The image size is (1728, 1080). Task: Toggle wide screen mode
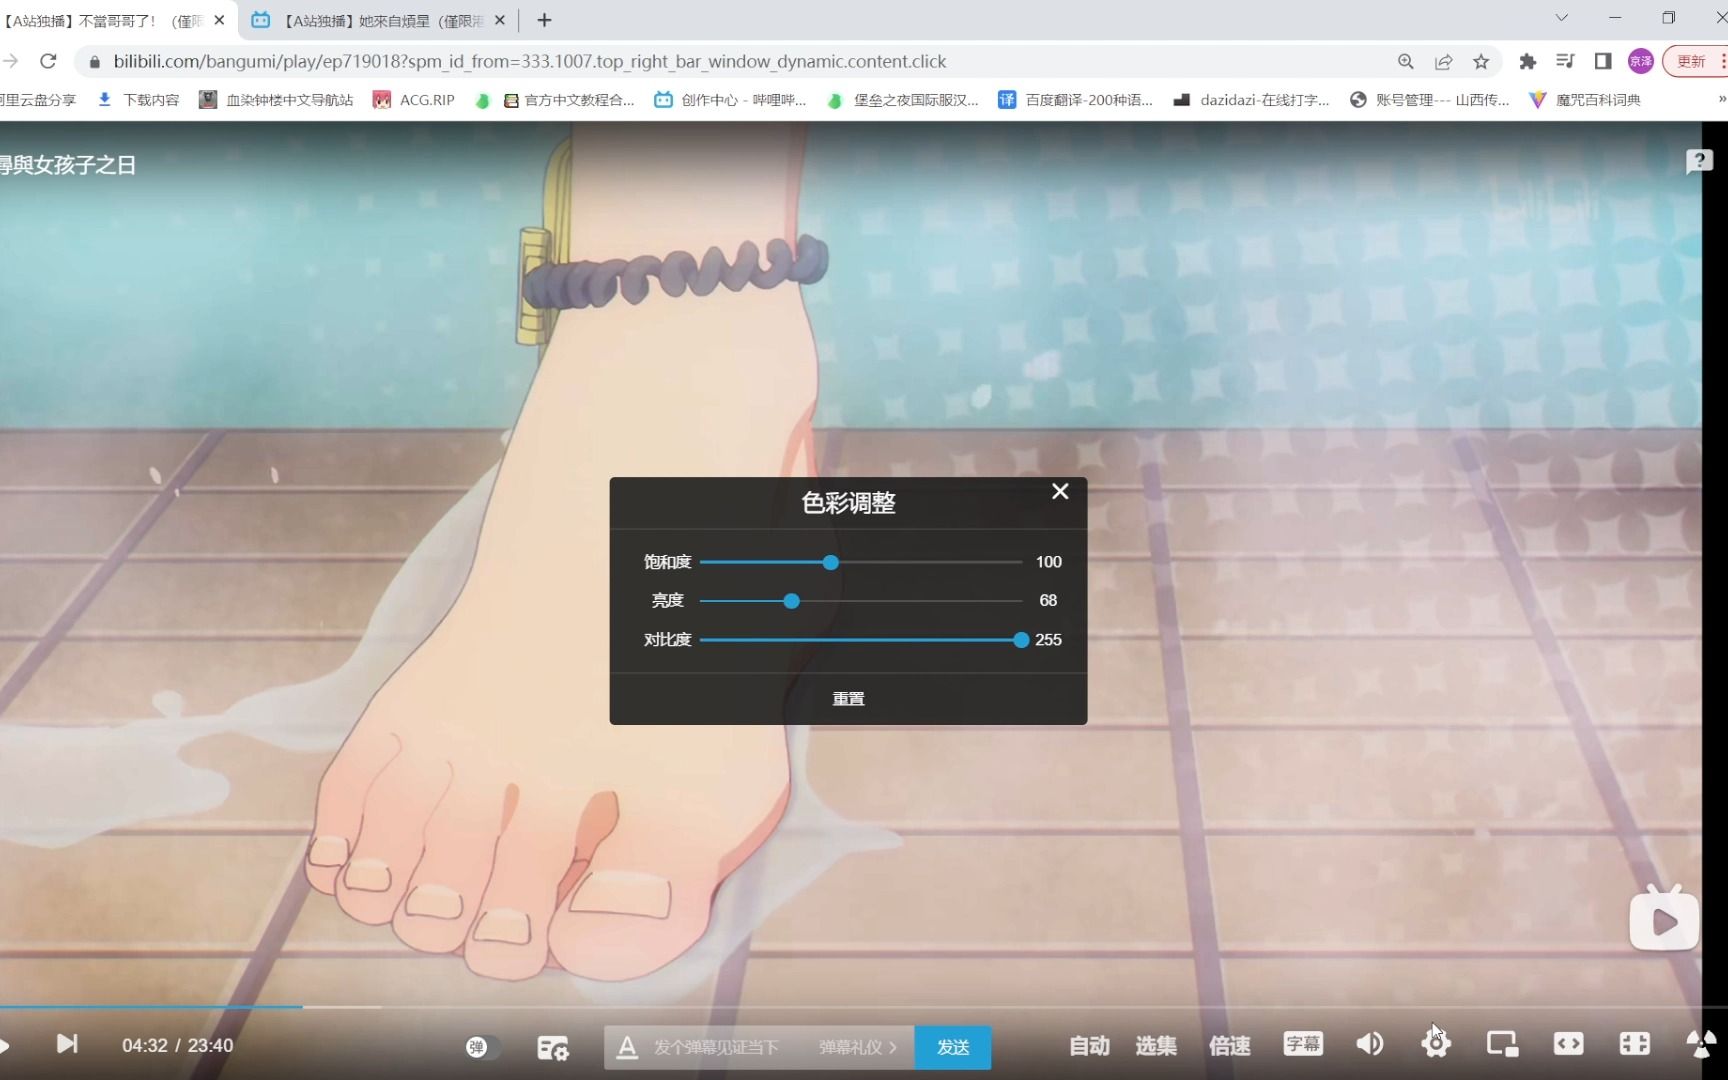(x=1568, y=1044)
